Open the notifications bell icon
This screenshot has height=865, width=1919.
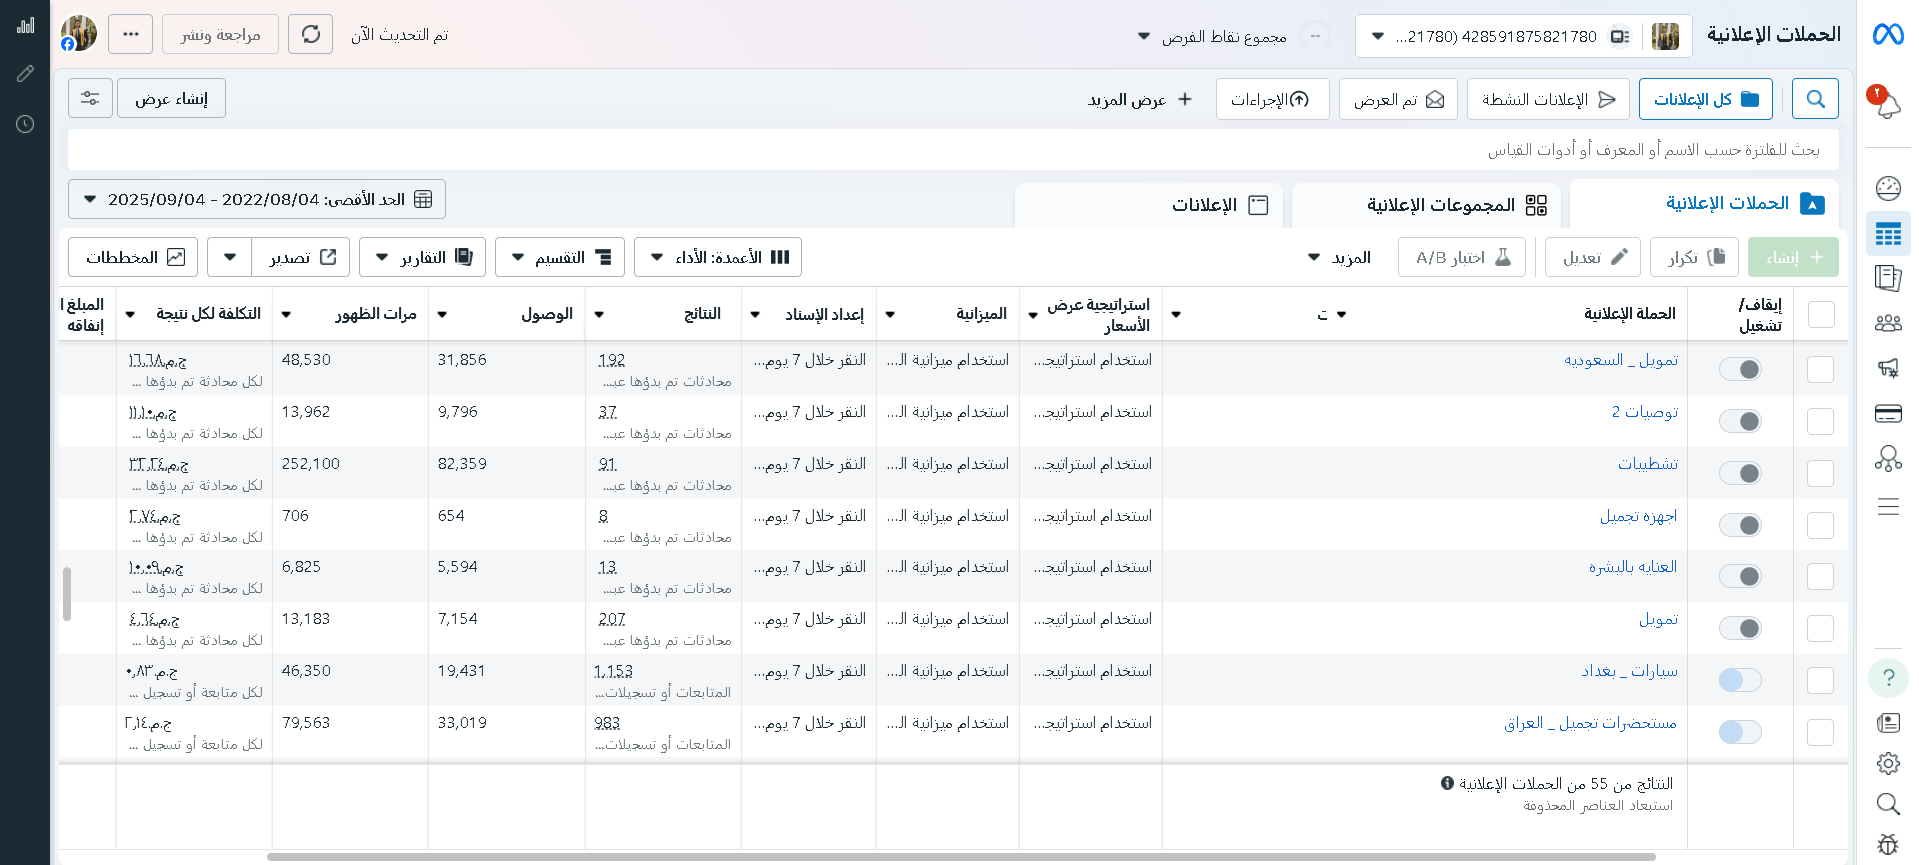[1887, 104]
